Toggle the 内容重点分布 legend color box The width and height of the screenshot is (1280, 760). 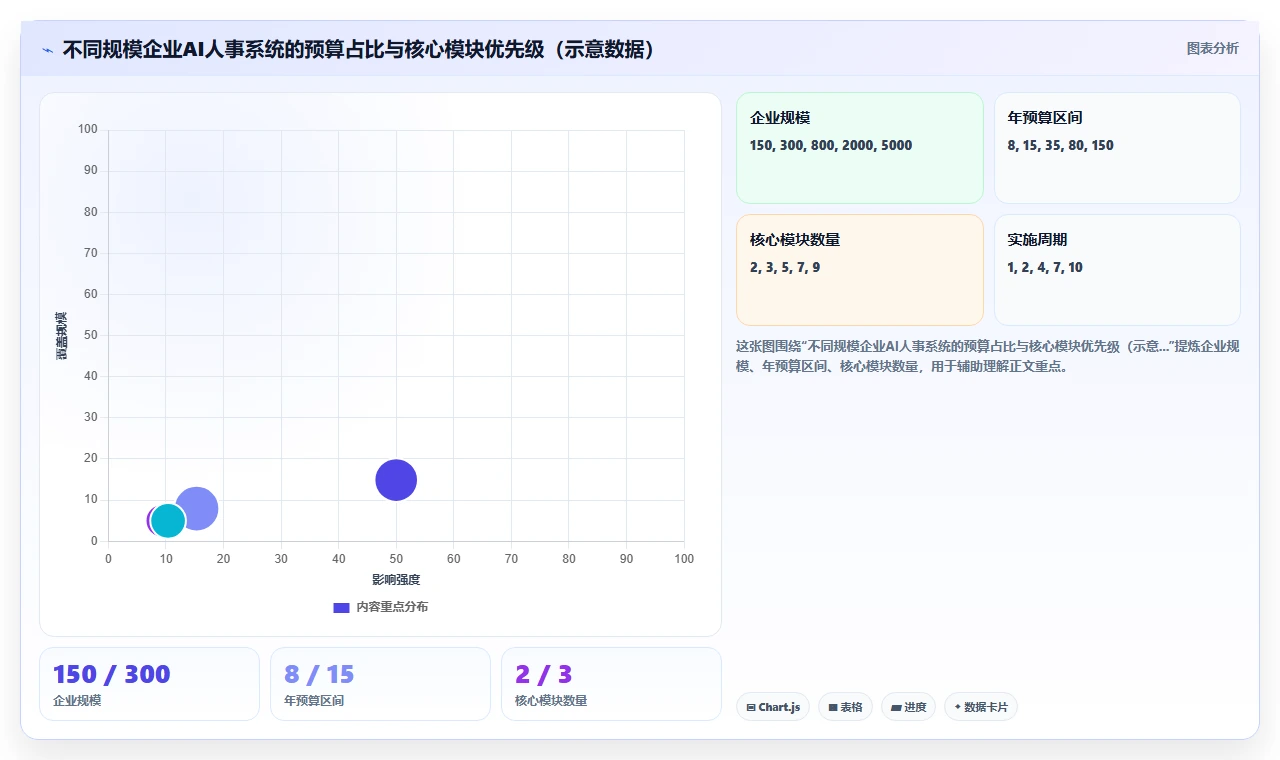click(x=341, y=607)
